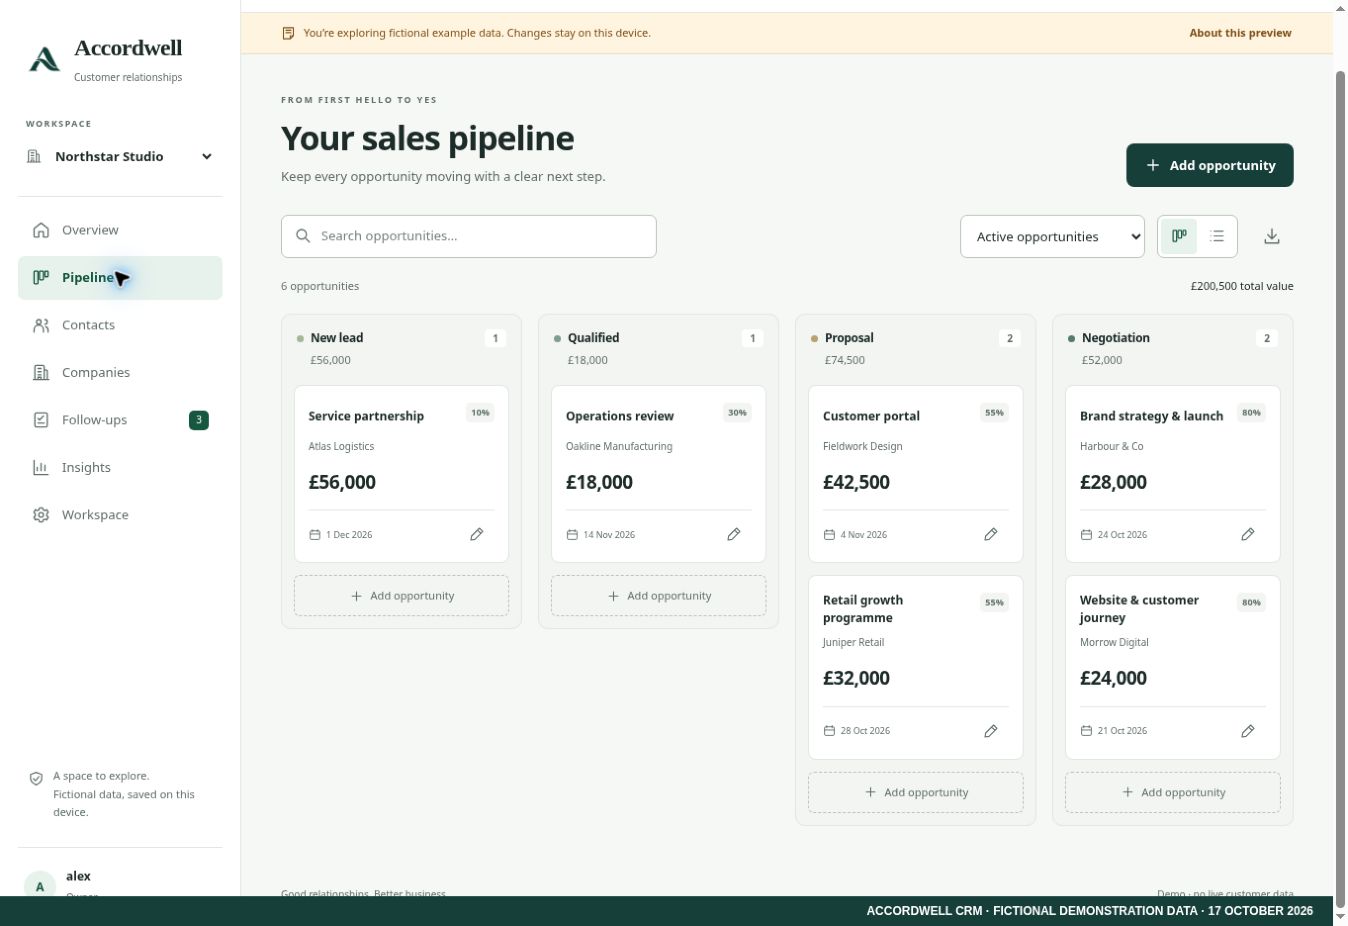Click the Morrow Digital company name

1114,643
